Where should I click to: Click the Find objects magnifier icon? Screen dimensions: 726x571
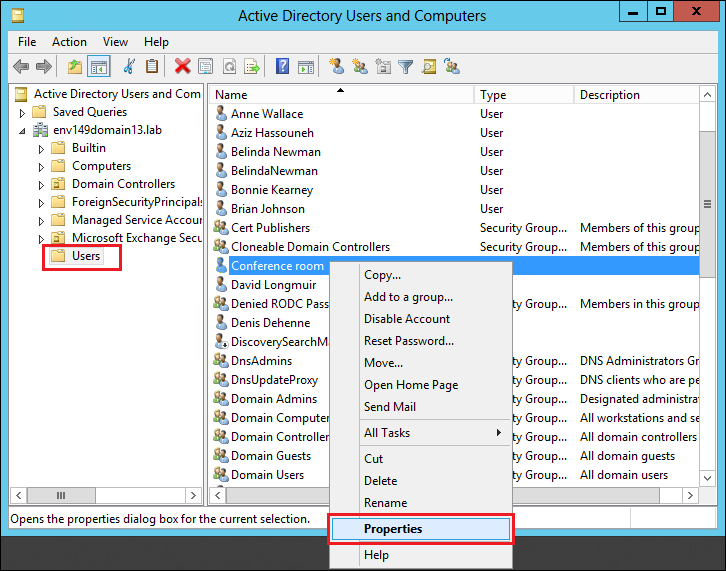coord(429,67)
